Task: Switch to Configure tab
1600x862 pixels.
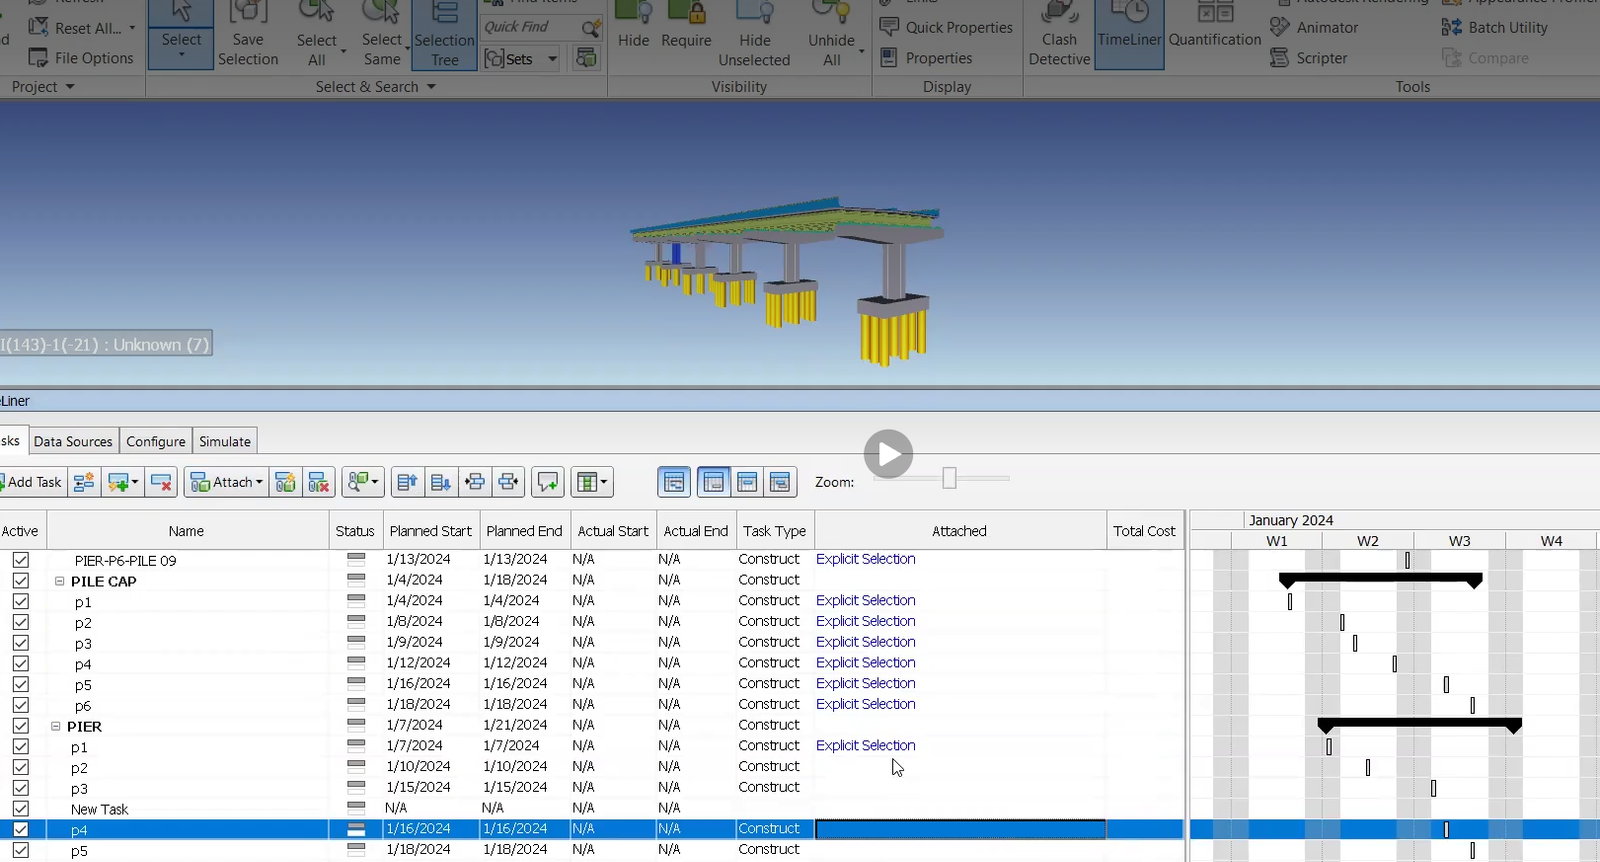Action: pos(156,441)
